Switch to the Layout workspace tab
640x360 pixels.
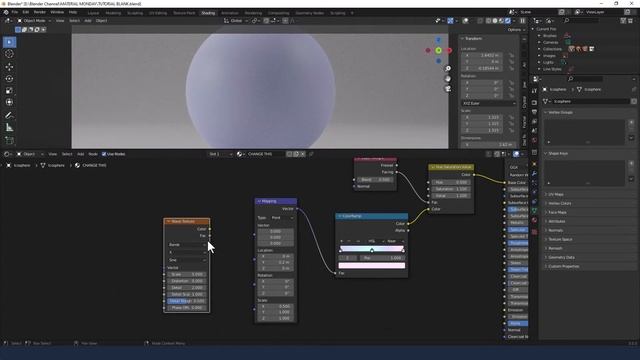[x=93, y=13]
